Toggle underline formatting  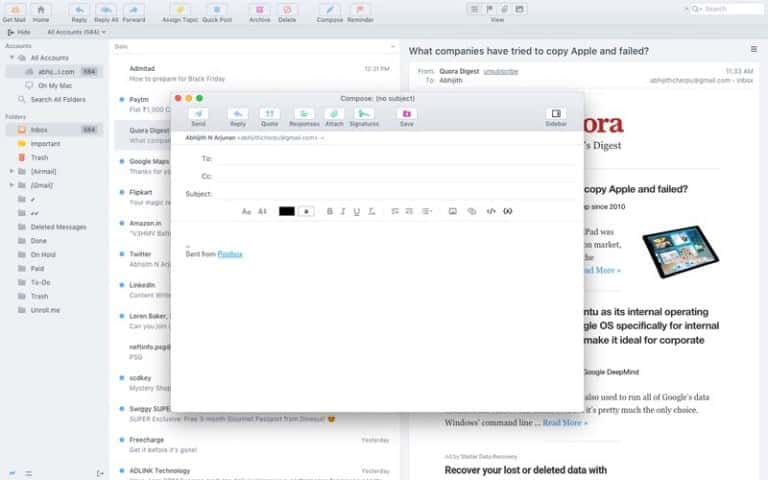[357, 212]
